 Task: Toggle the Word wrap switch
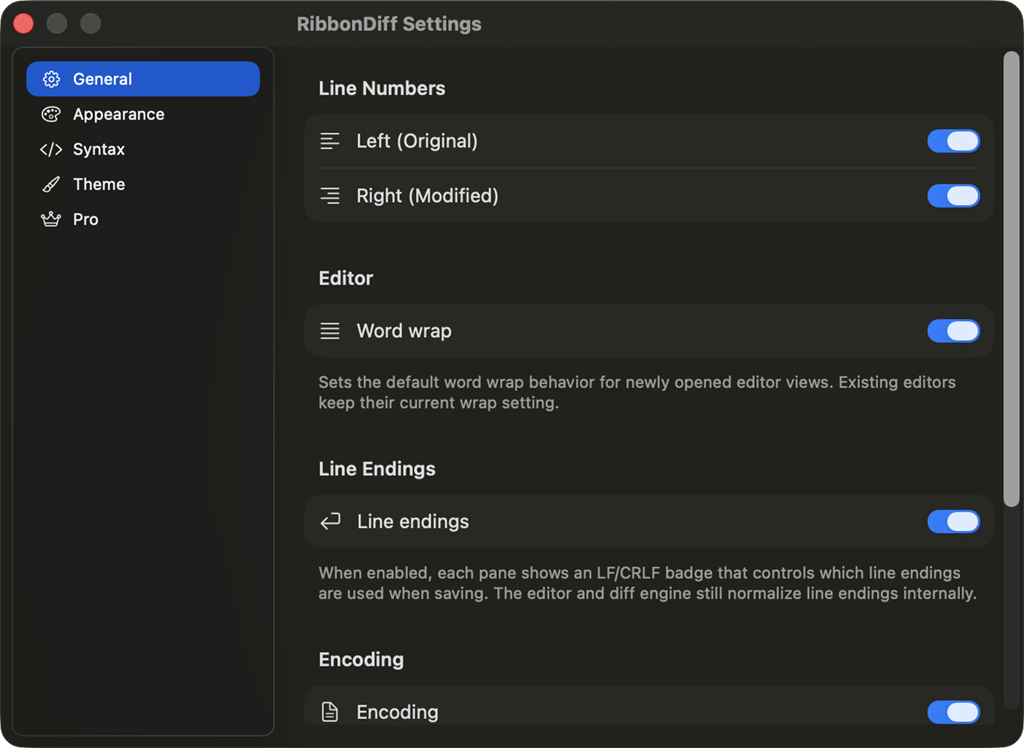[x=953, y=331]
